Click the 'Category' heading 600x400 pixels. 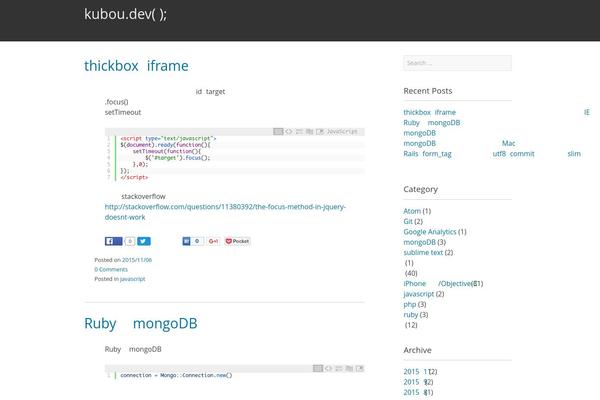[421, 189]
